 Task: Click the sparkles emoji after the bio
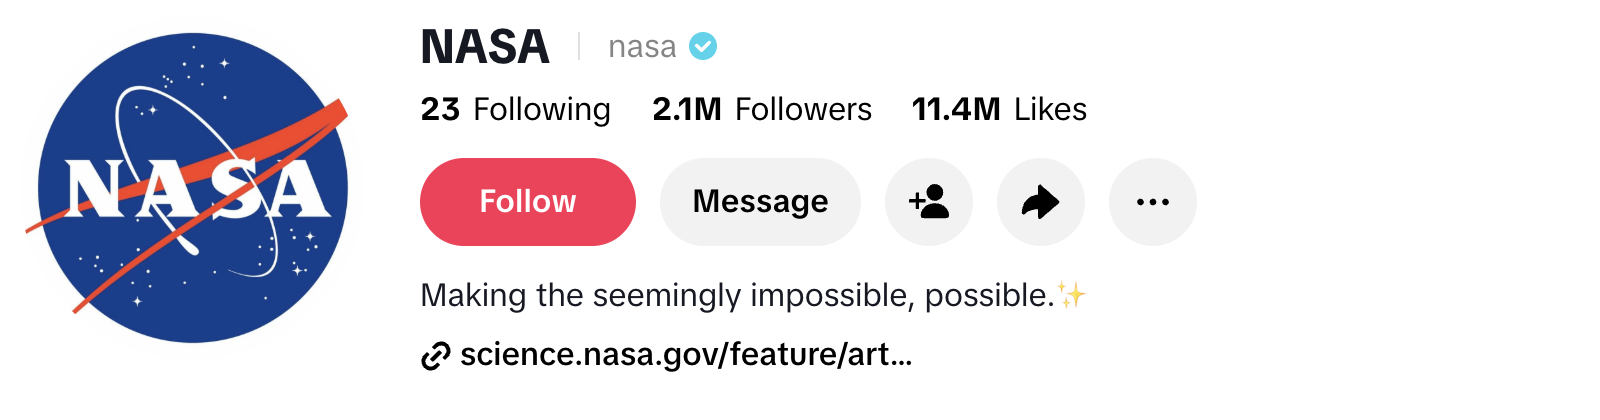(x=1072, y=295)
